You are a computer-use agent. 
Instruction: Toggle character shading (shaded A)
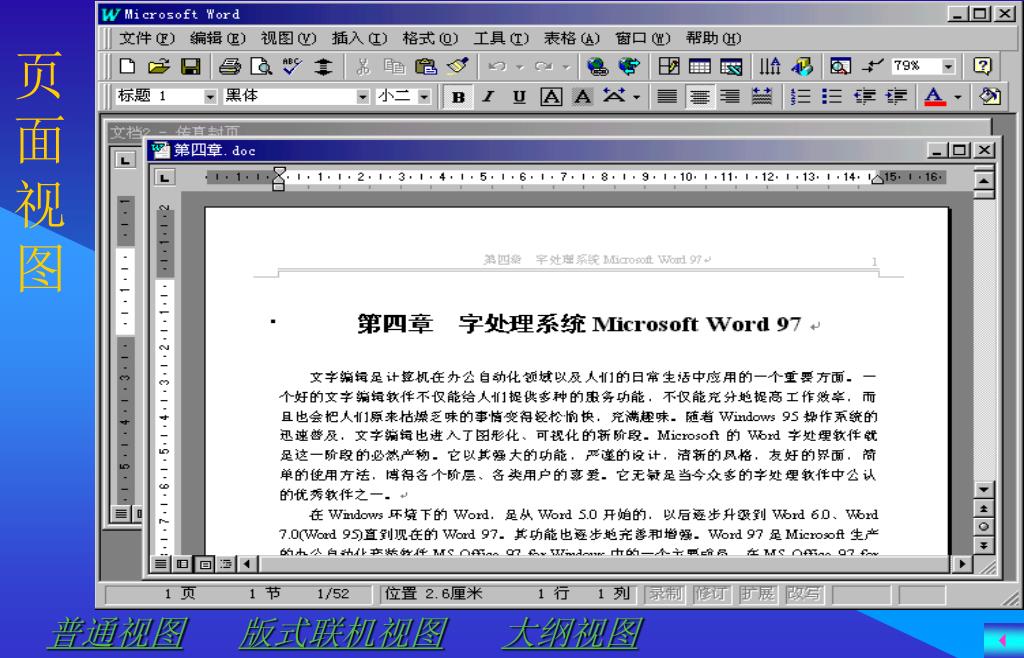583,97
